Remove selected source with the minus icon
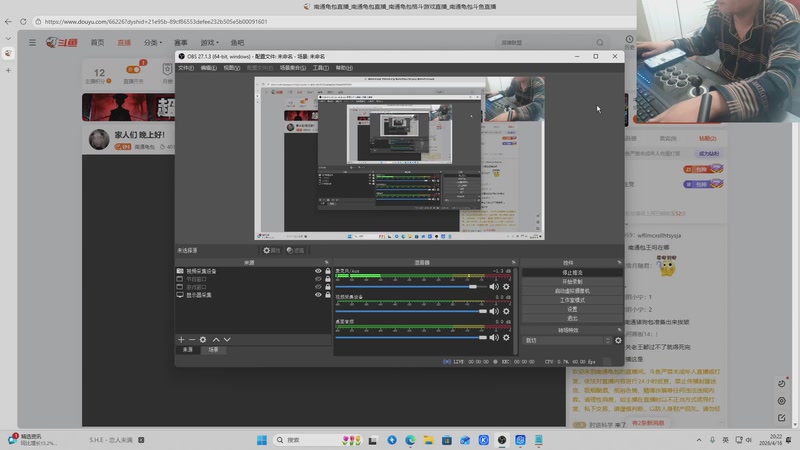 [192, 339]
